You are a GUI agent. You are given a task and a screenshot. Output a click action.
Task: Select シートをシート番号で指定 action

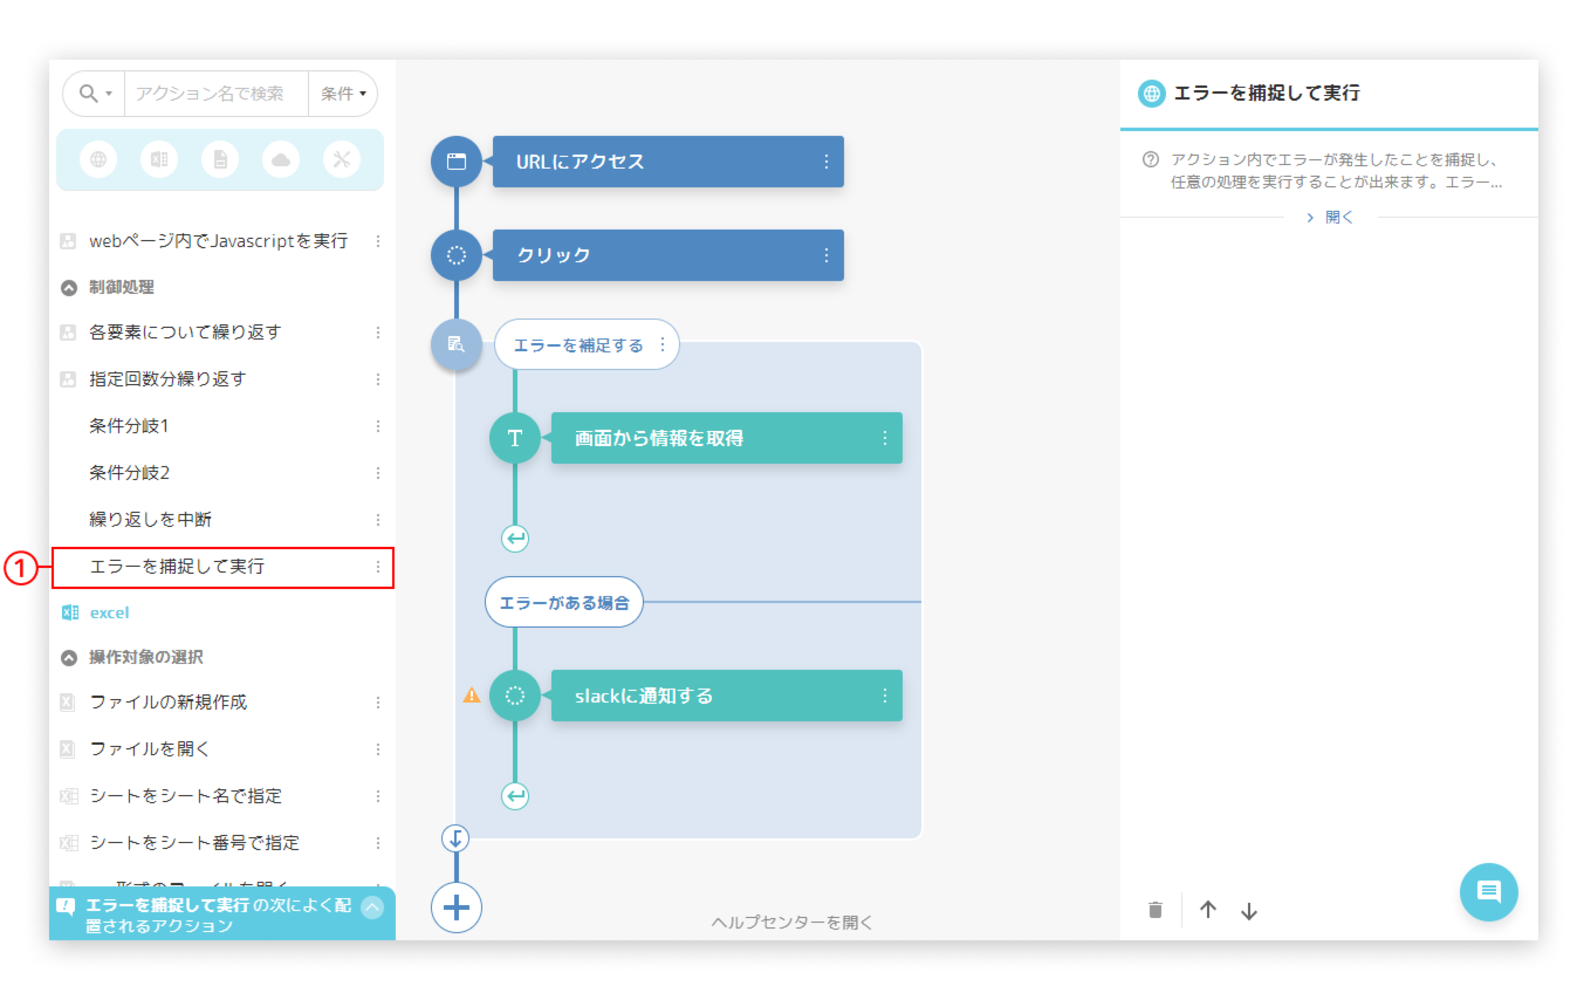point(194,843)
